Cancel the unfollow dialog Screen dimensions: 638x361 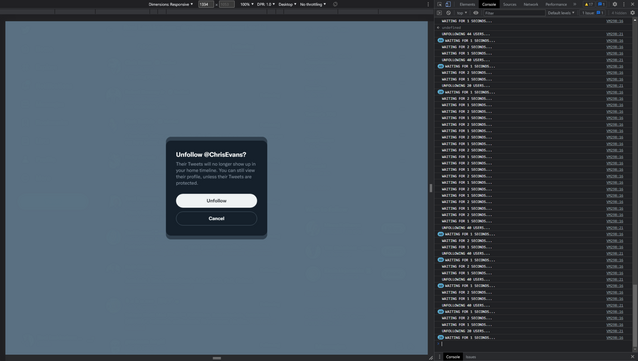pyautogui.click(x=216, y=219)
